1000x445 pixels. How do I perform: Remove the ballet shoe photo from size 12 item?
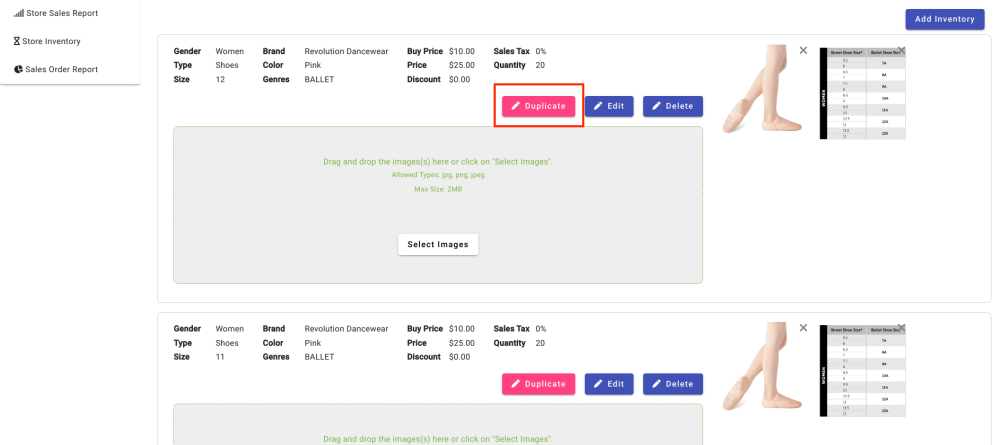point(803,50)
